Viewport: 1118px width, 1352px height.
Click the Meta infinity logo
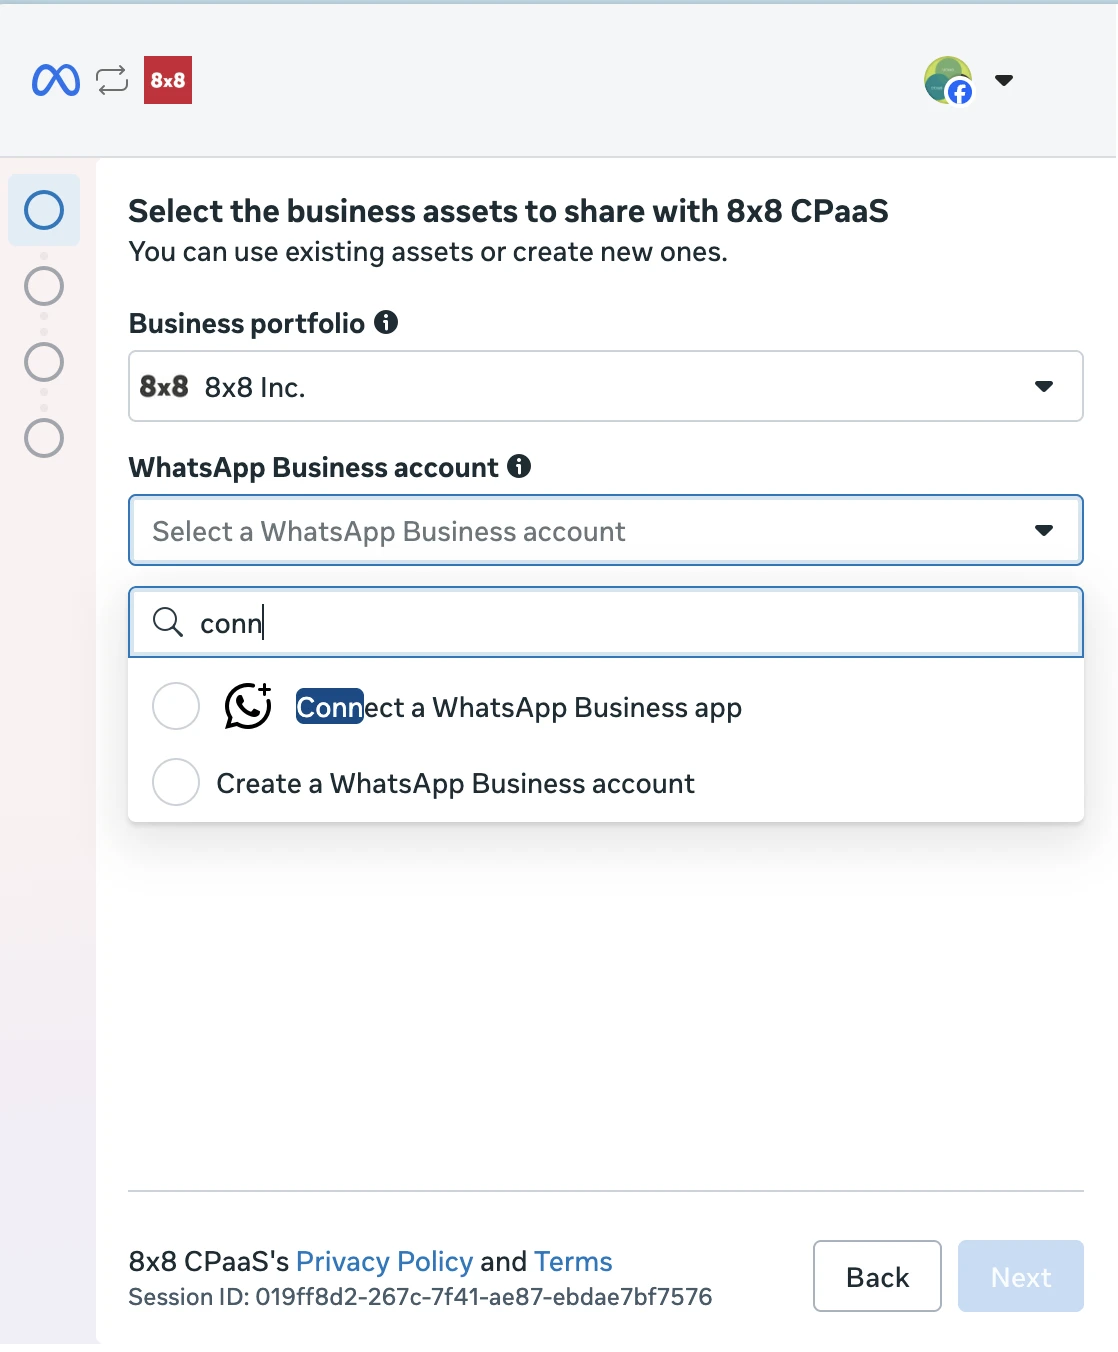point(56,80)
